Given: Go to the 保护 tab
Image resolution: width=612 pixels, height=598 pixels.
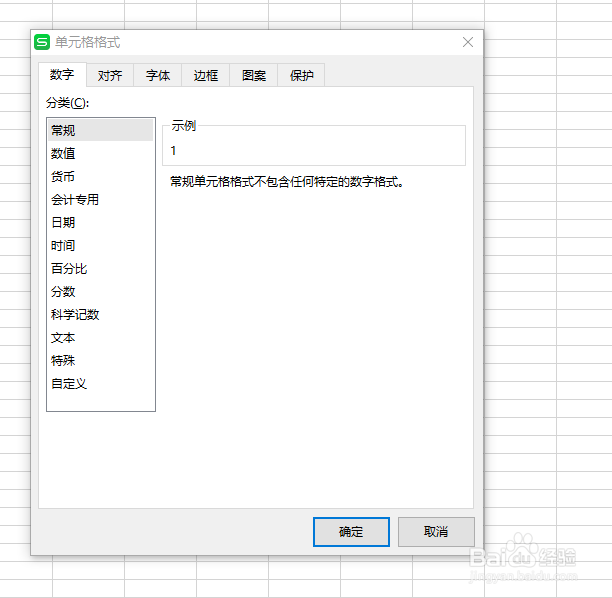Looking at the screenshot, I should coord(301,75).
